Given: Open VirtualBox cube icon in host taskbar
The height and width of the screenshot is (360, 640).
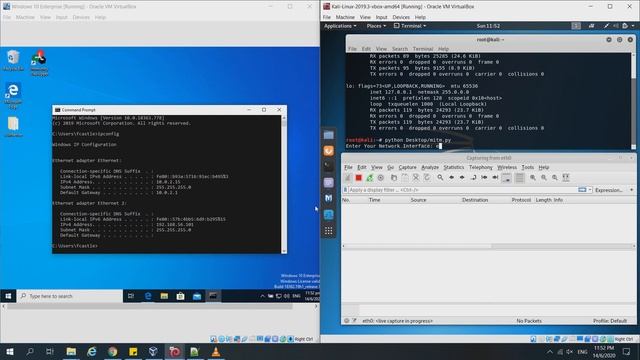Looking at the screenshot, I should 153,351.
